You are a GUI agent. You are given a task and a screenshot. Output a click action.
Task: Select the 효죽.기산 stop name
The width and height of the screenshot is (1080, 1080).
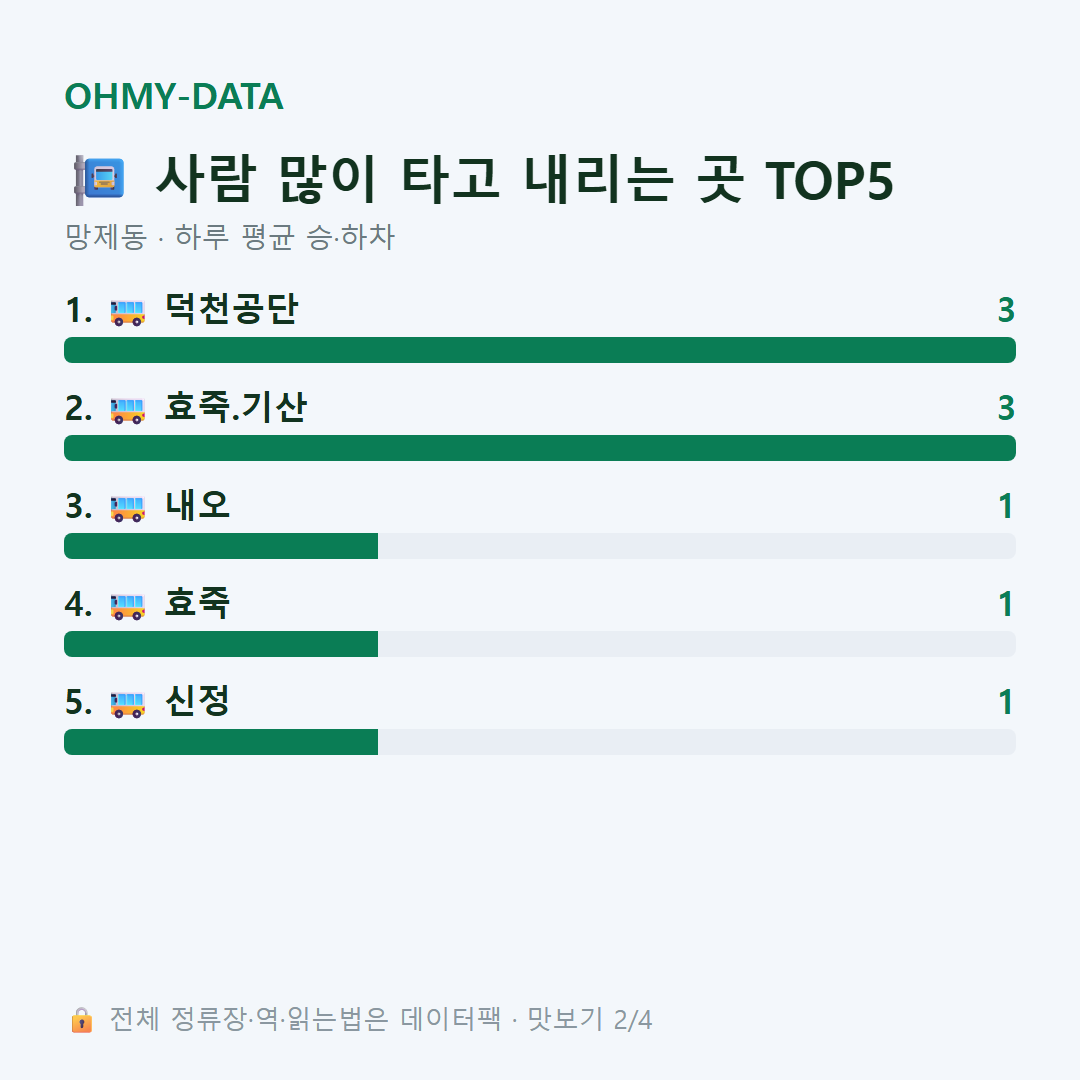pos(236,406)
